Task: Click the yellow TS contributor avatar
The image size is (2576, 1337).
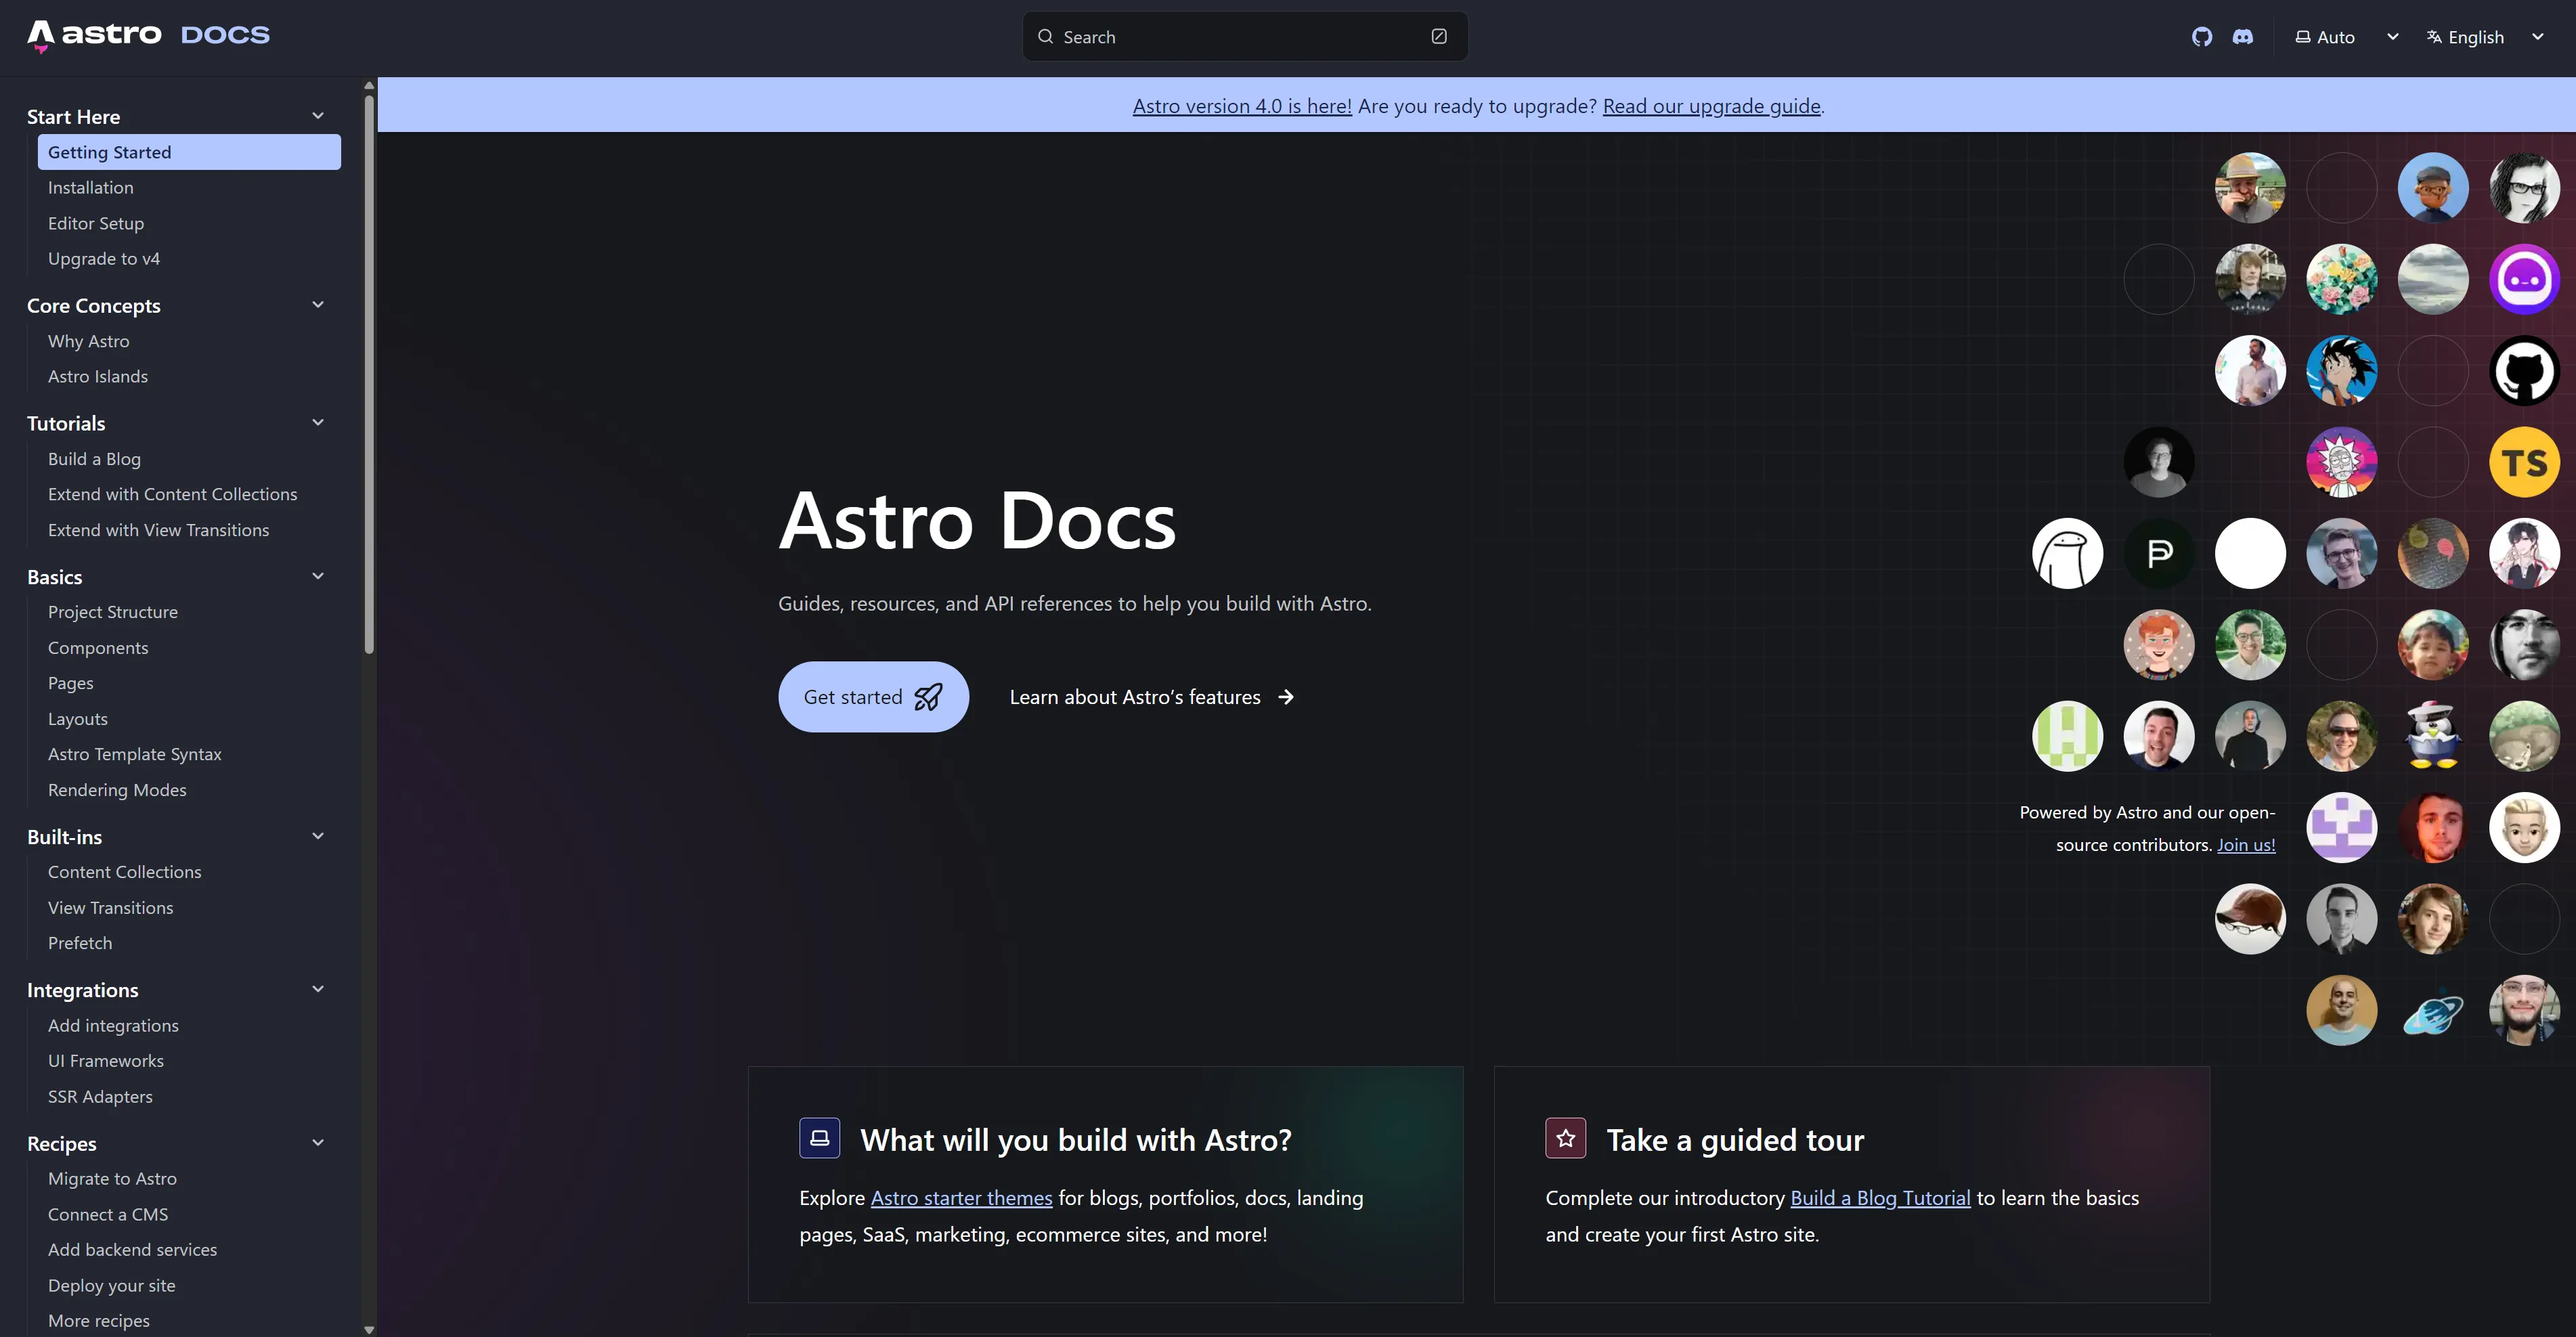Action: [x=2524, y=462]
